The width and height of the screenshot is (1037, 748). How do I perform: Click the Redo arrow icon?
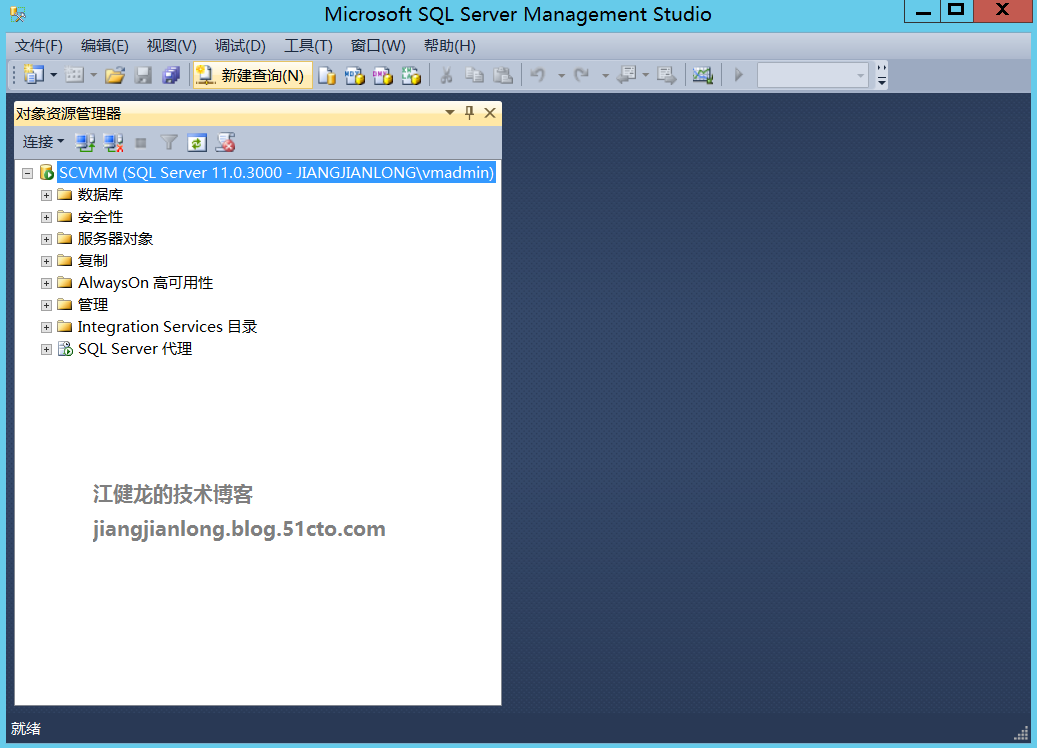(x=582, y=75)
